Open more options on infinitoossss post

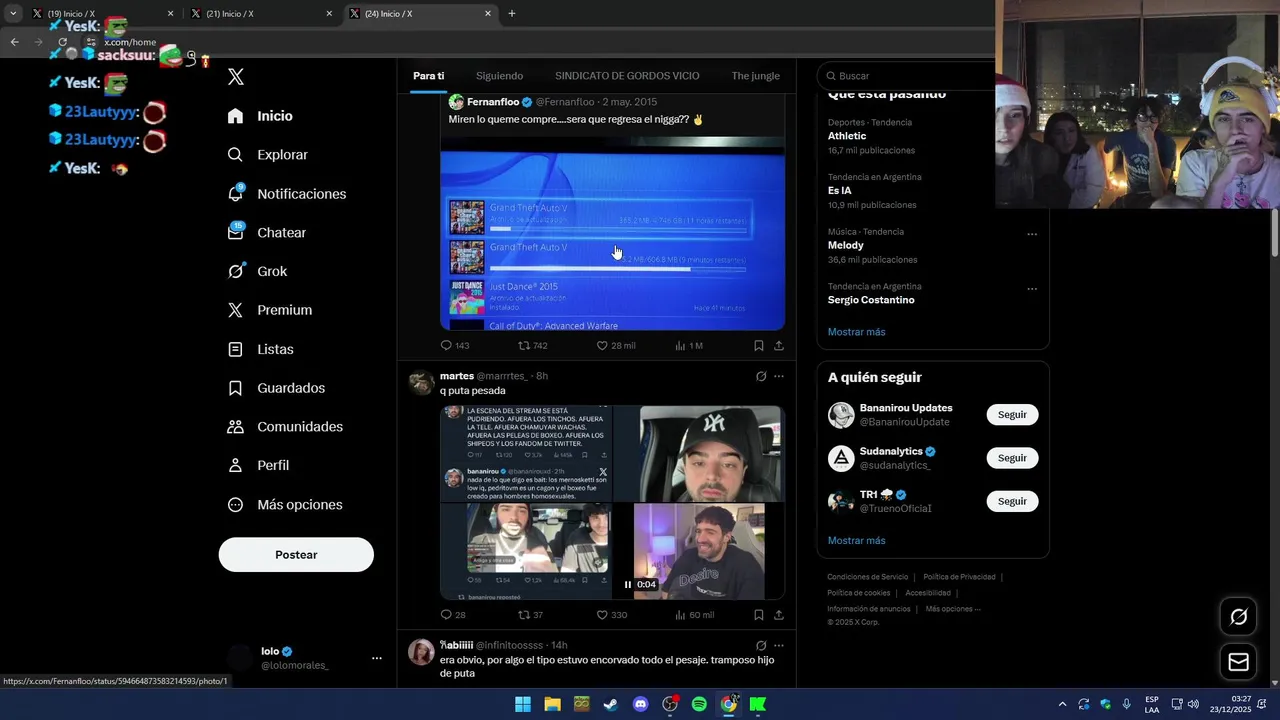[x=779, y=646]
